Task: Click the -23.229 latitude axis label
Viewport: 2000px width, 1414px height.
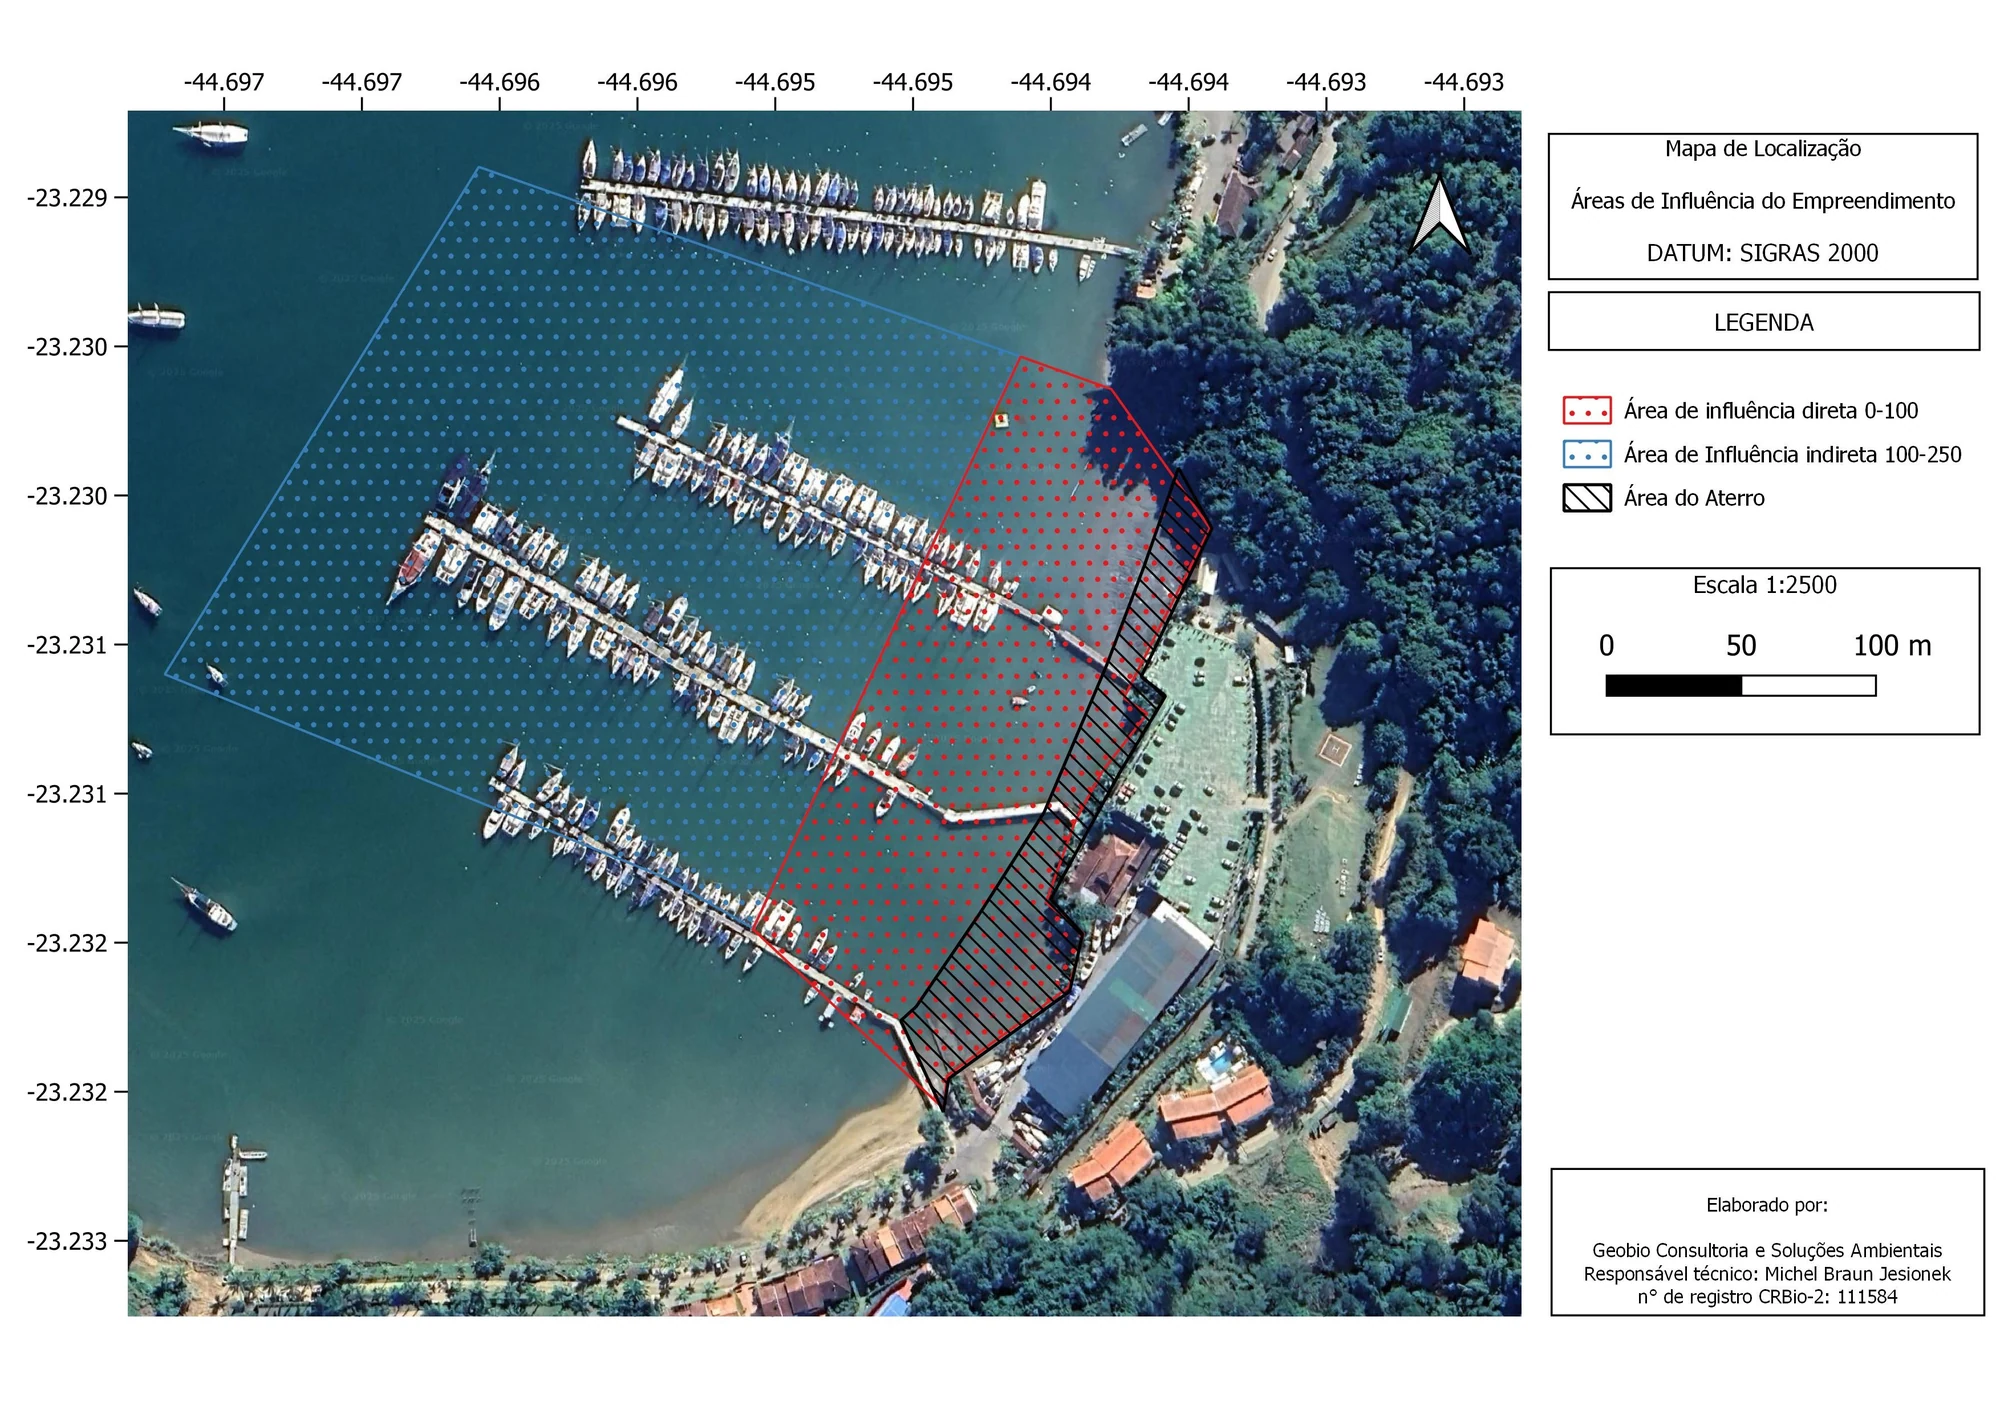Action: (67, 198)
